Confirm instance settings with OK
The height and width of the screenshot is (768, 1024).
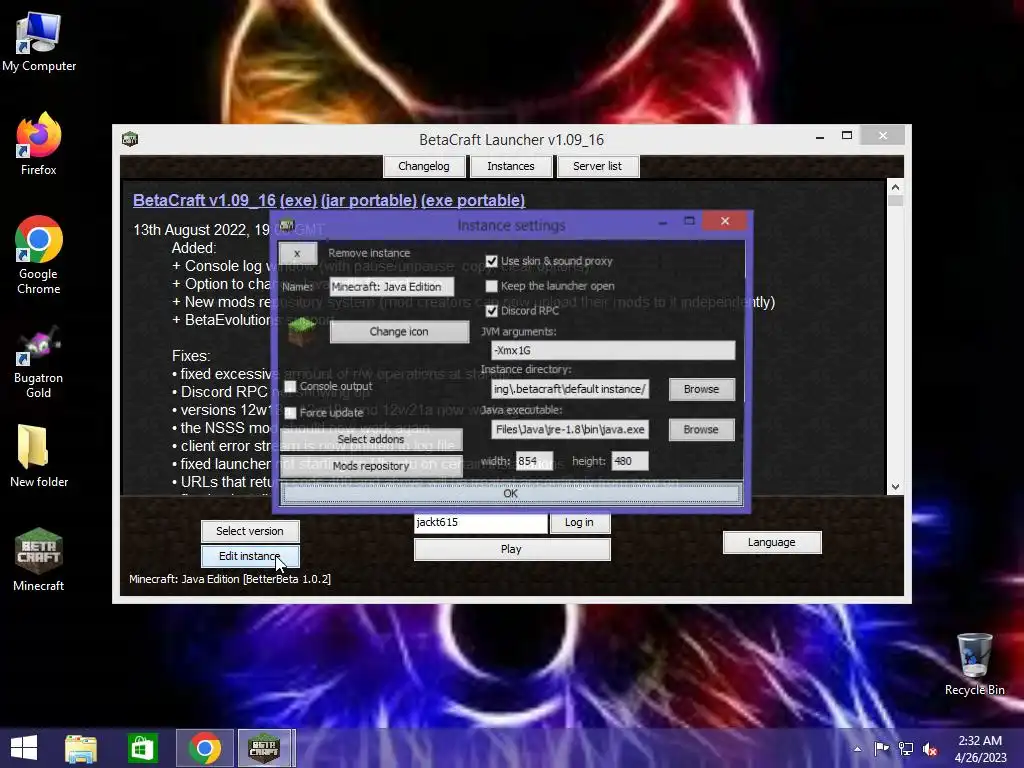(511, 494)
